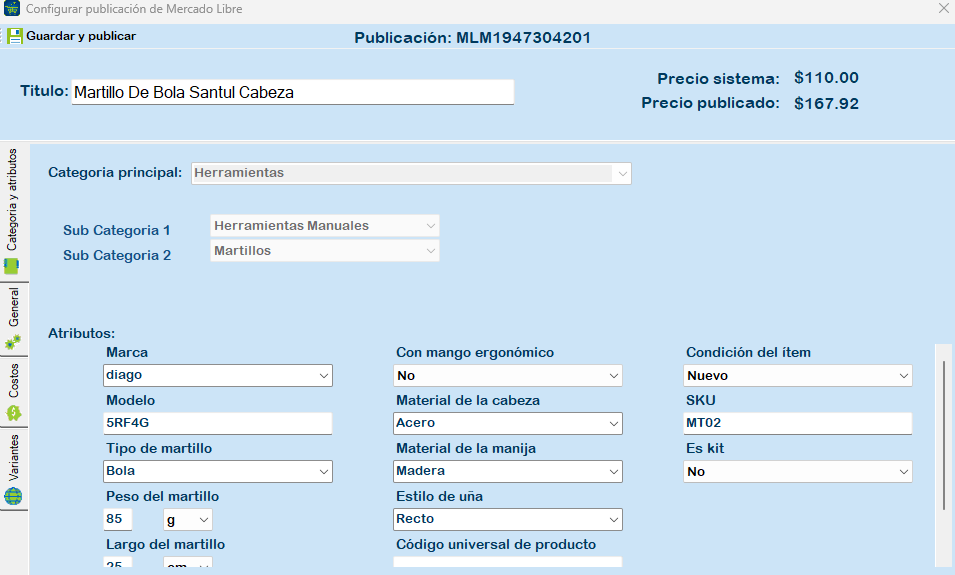The width and height of the screenshot is (955, 575).
Task: Close the Configurar publicación window
Action: (x=942, y=9)
